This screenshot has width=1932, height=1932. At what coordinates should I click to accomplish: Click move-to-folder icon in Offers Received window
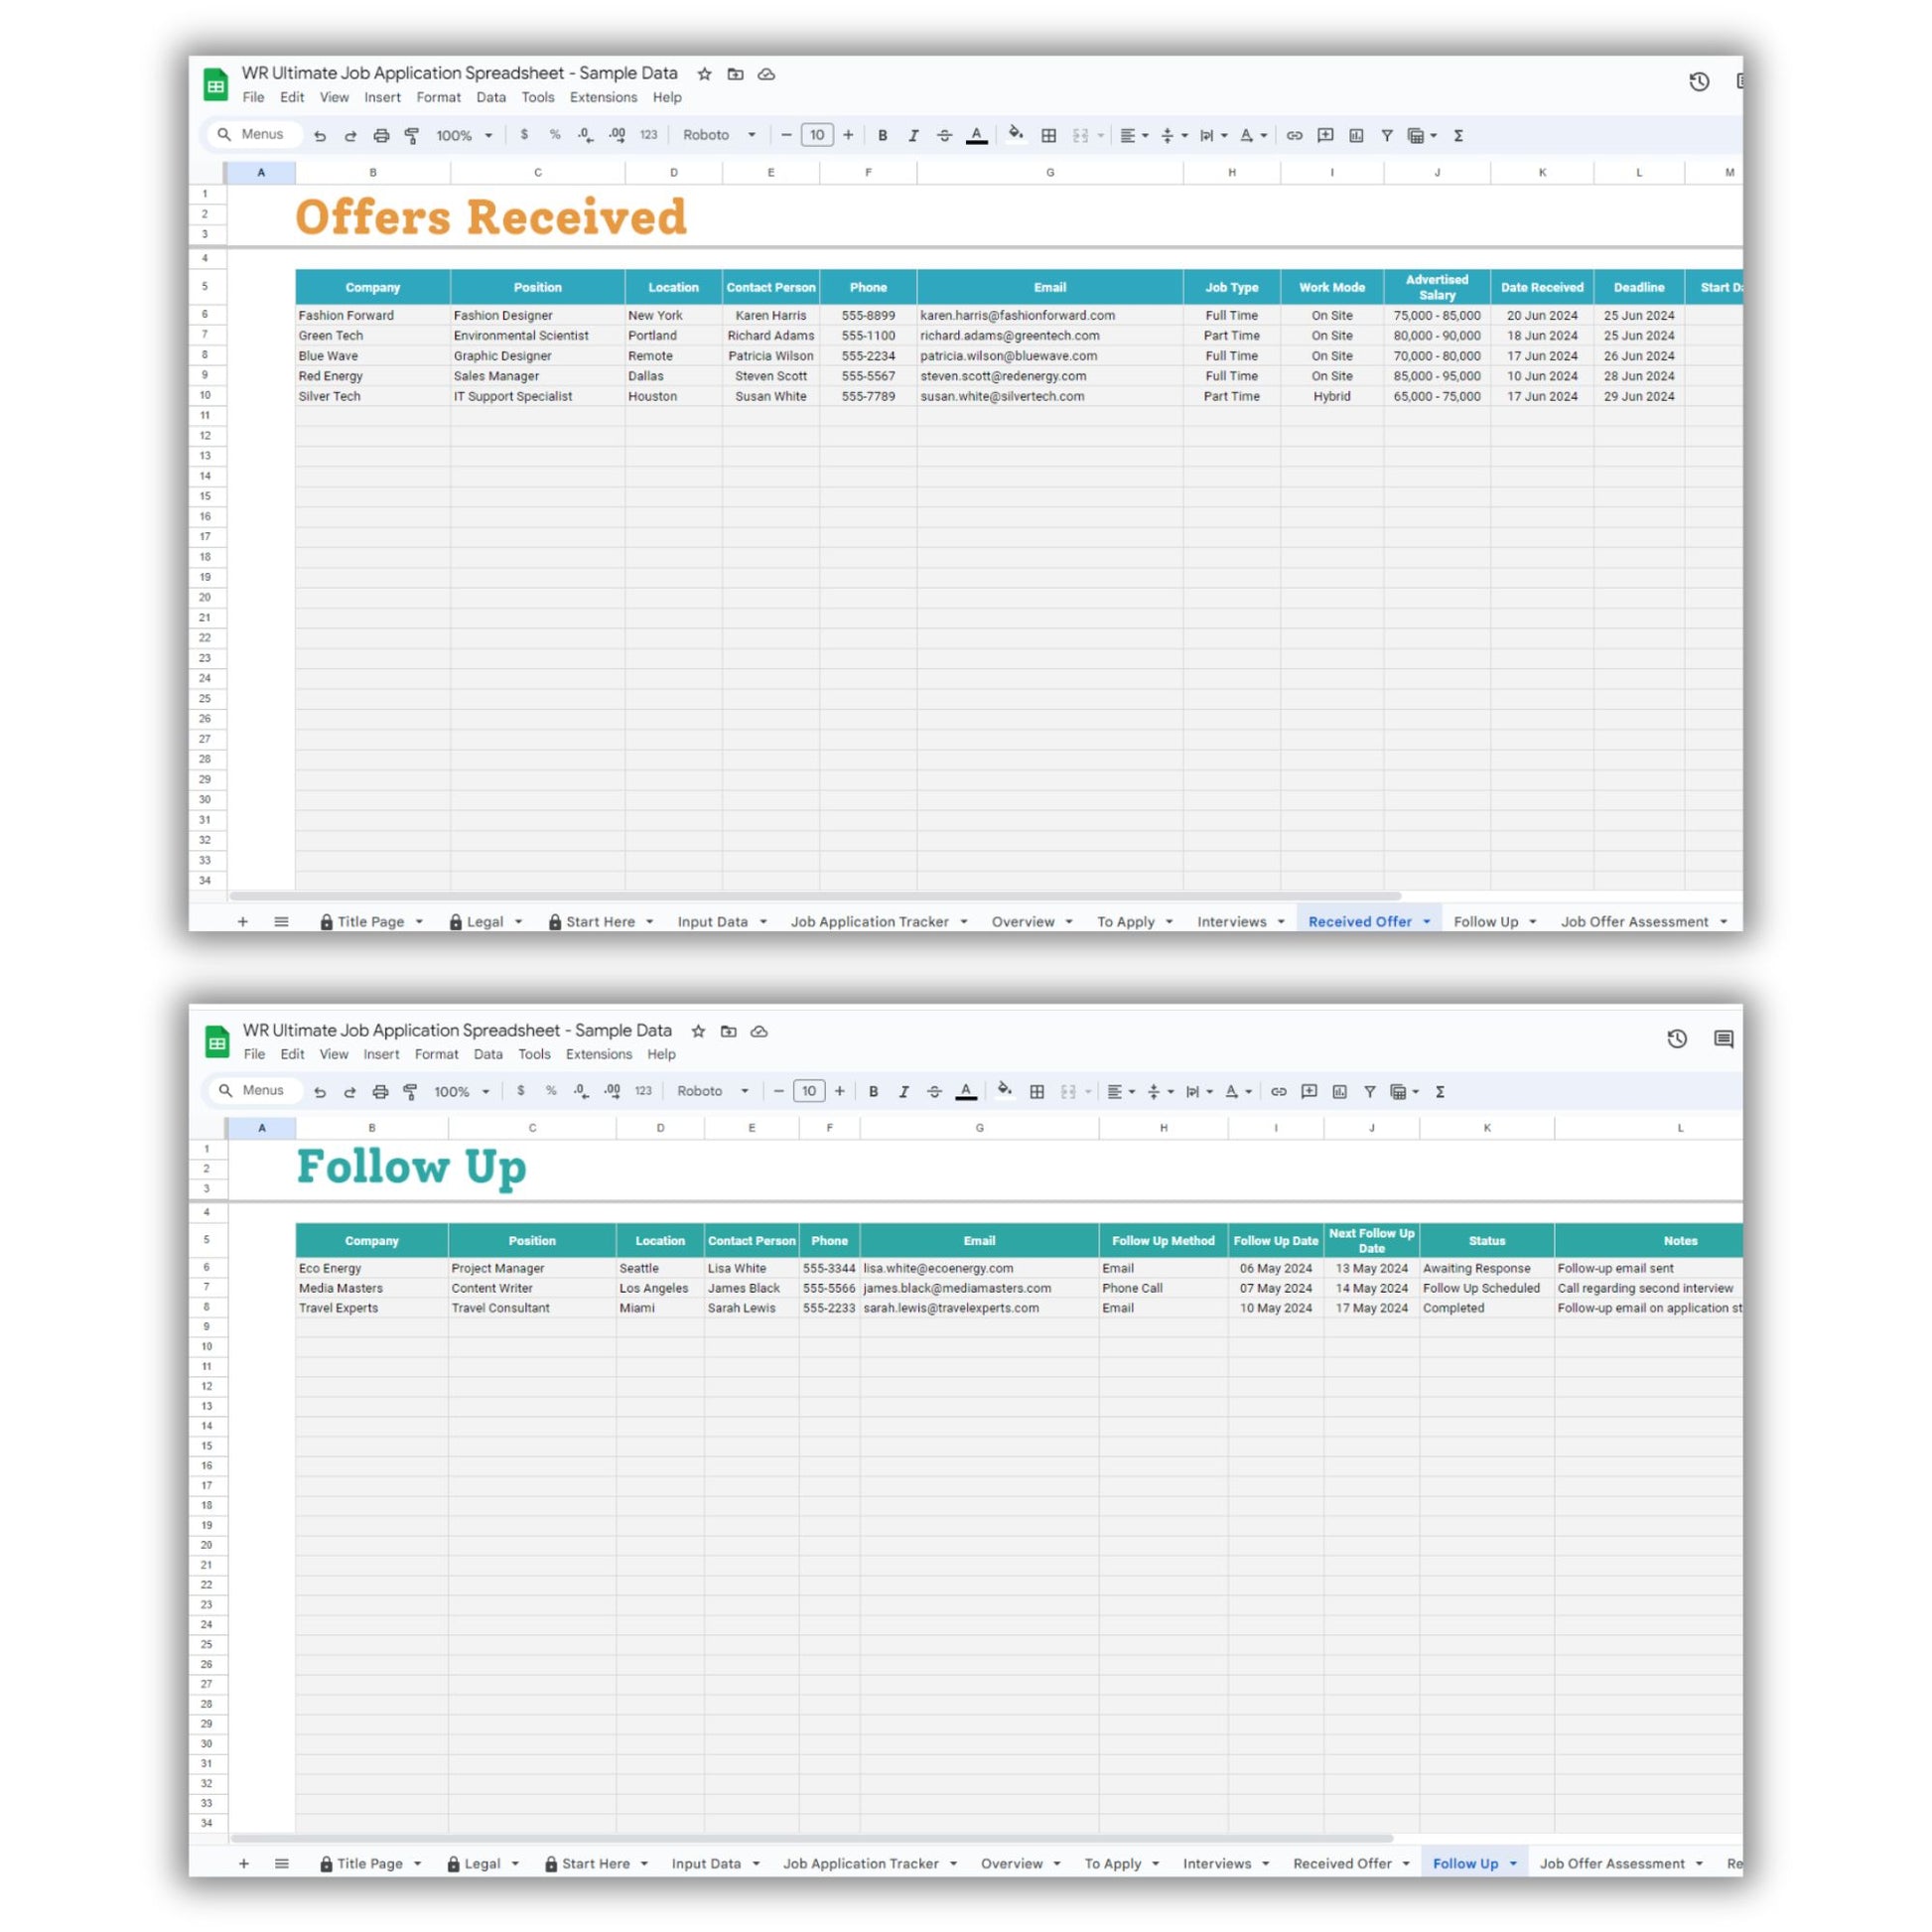tap(735, 74)
